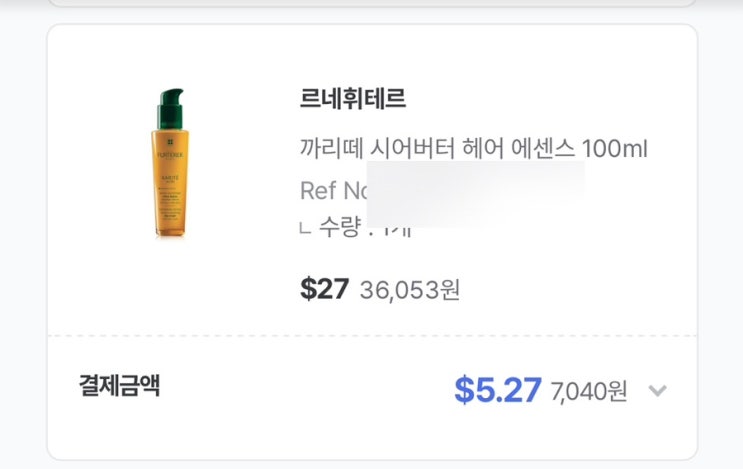Screen dimensions: 743x469
Task: Click the Ref No label
Action: tap(328, 189)
